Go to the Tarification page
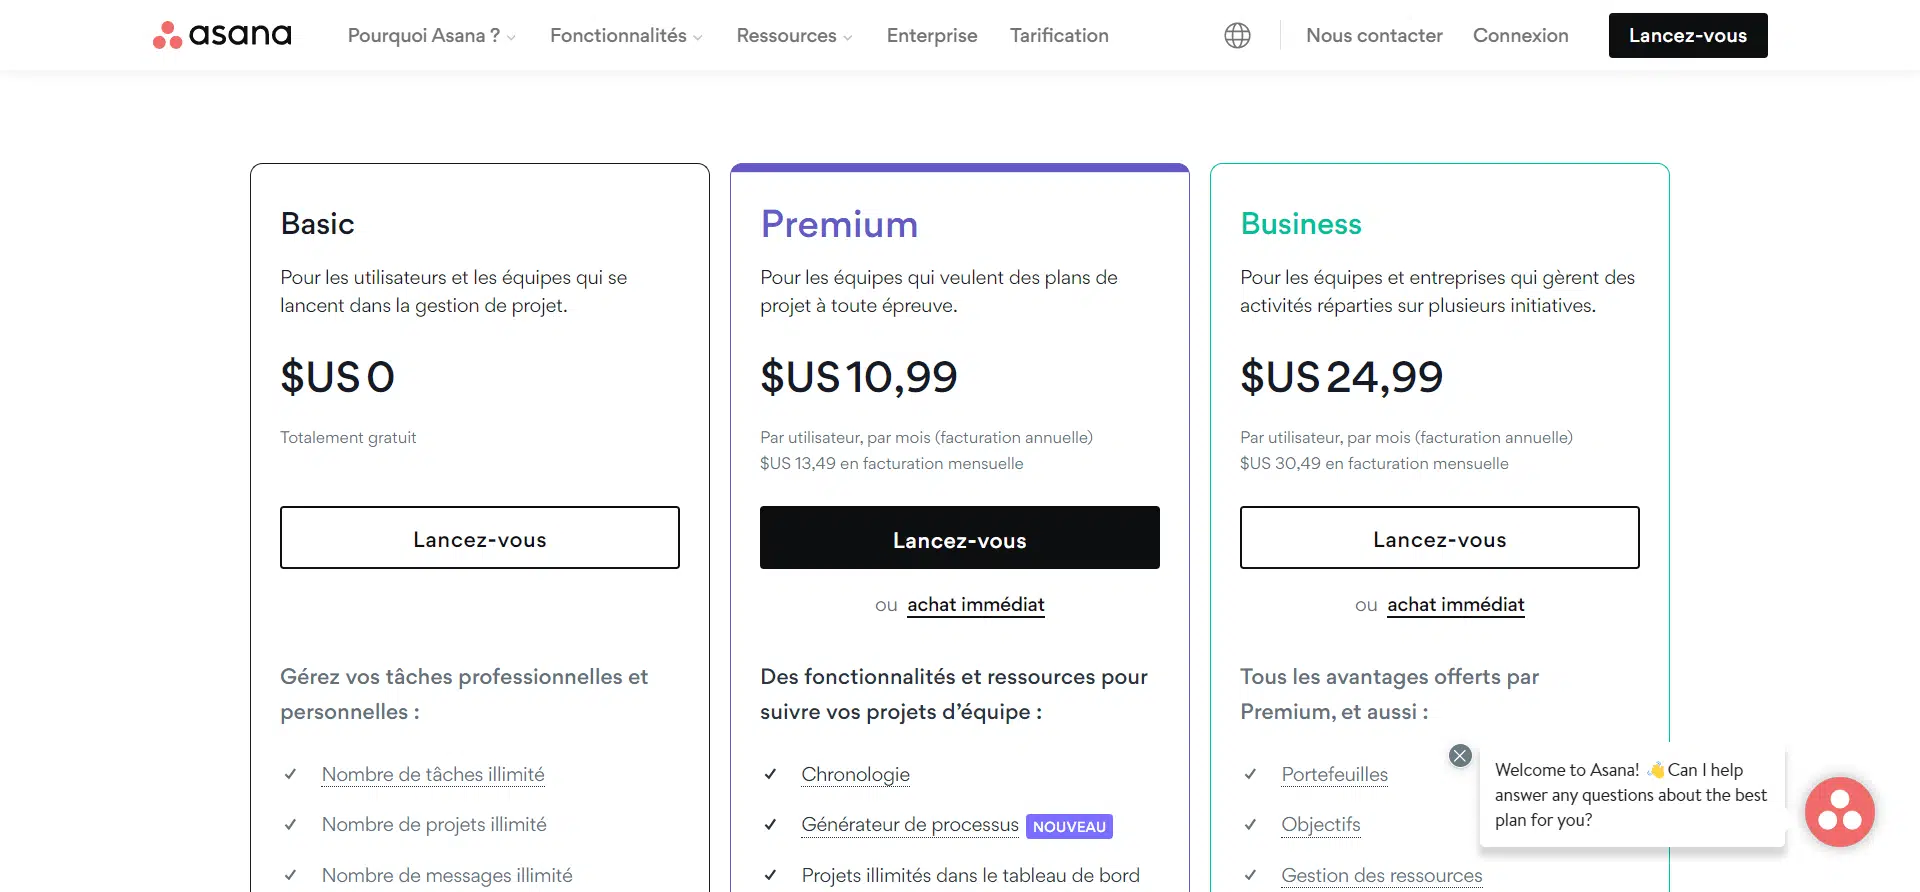This screenshot has height=892, width=1920. click(1059, 36)
